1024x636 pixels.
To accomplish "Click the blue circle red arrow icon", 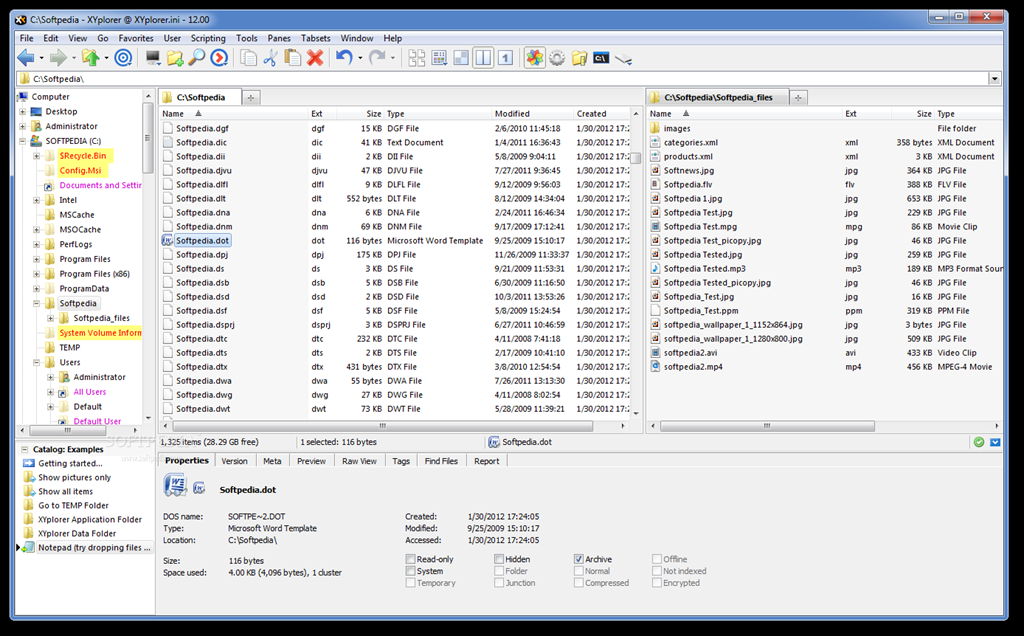I will (219, 58).
